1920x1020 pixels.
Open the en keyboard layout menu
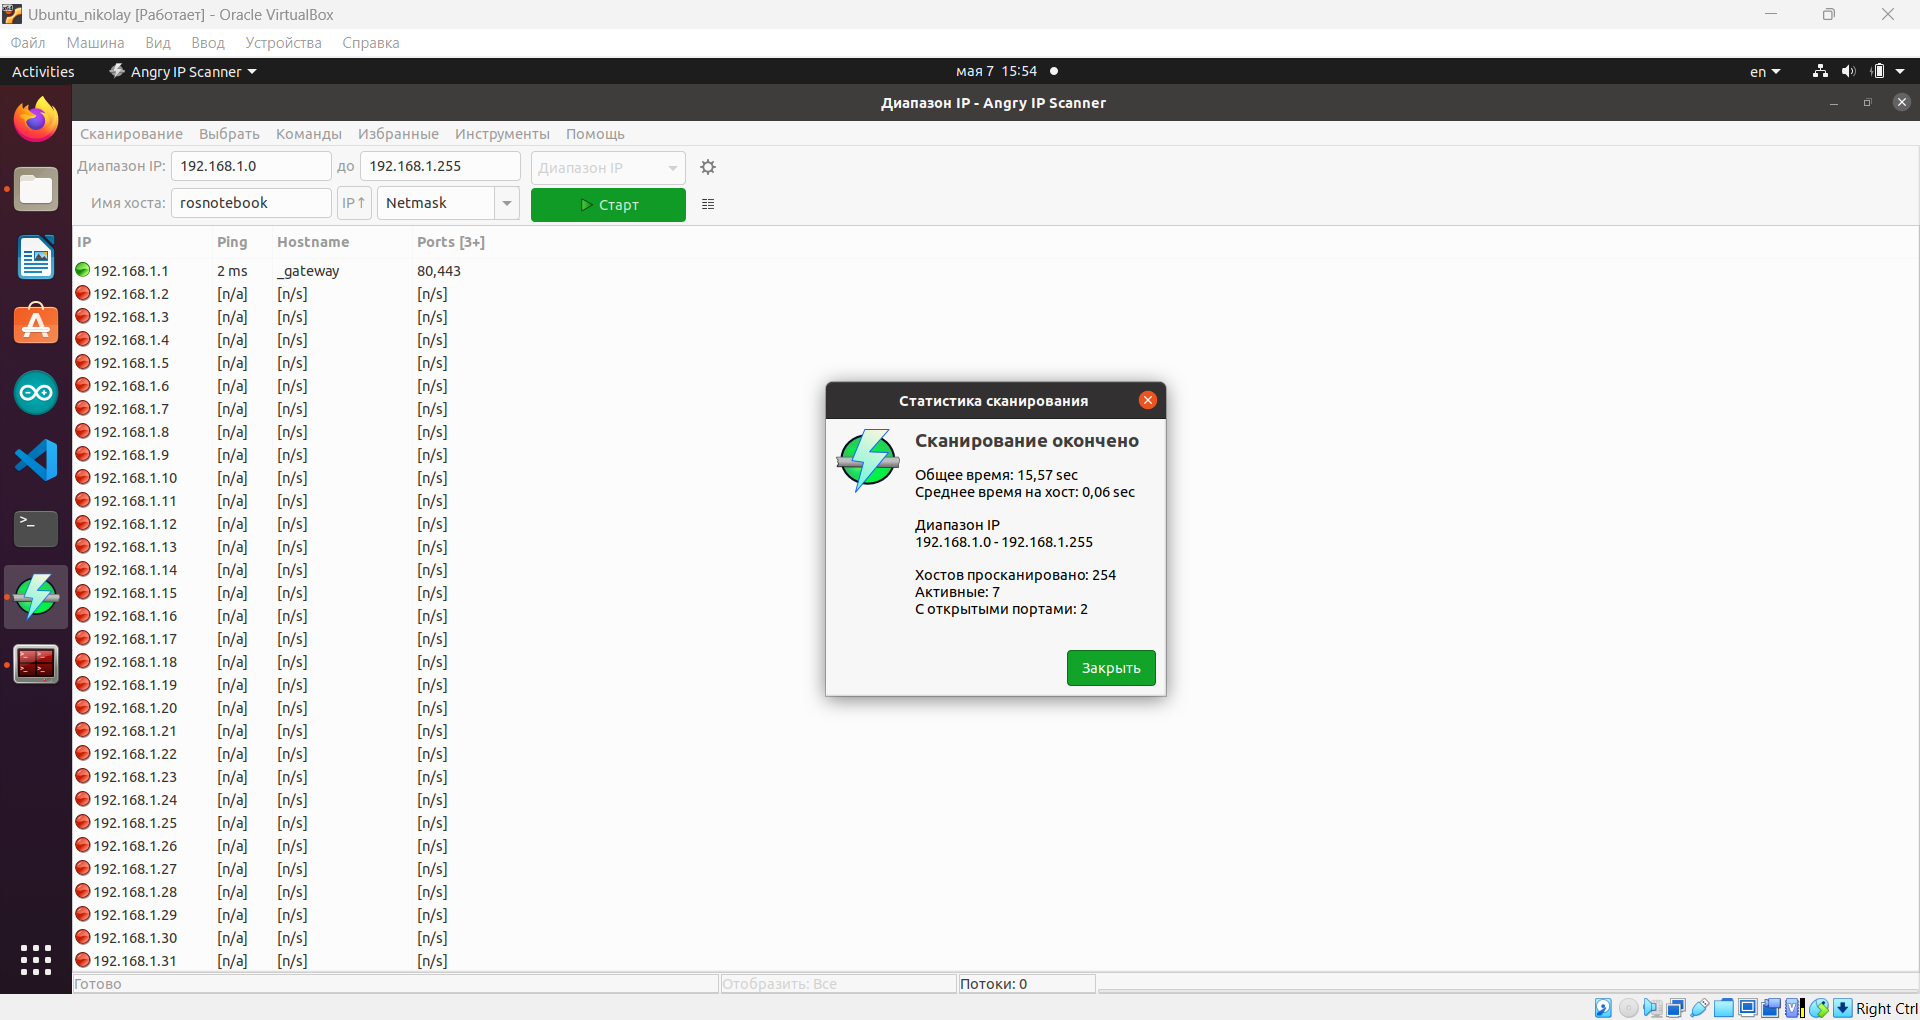(1764, 72)
